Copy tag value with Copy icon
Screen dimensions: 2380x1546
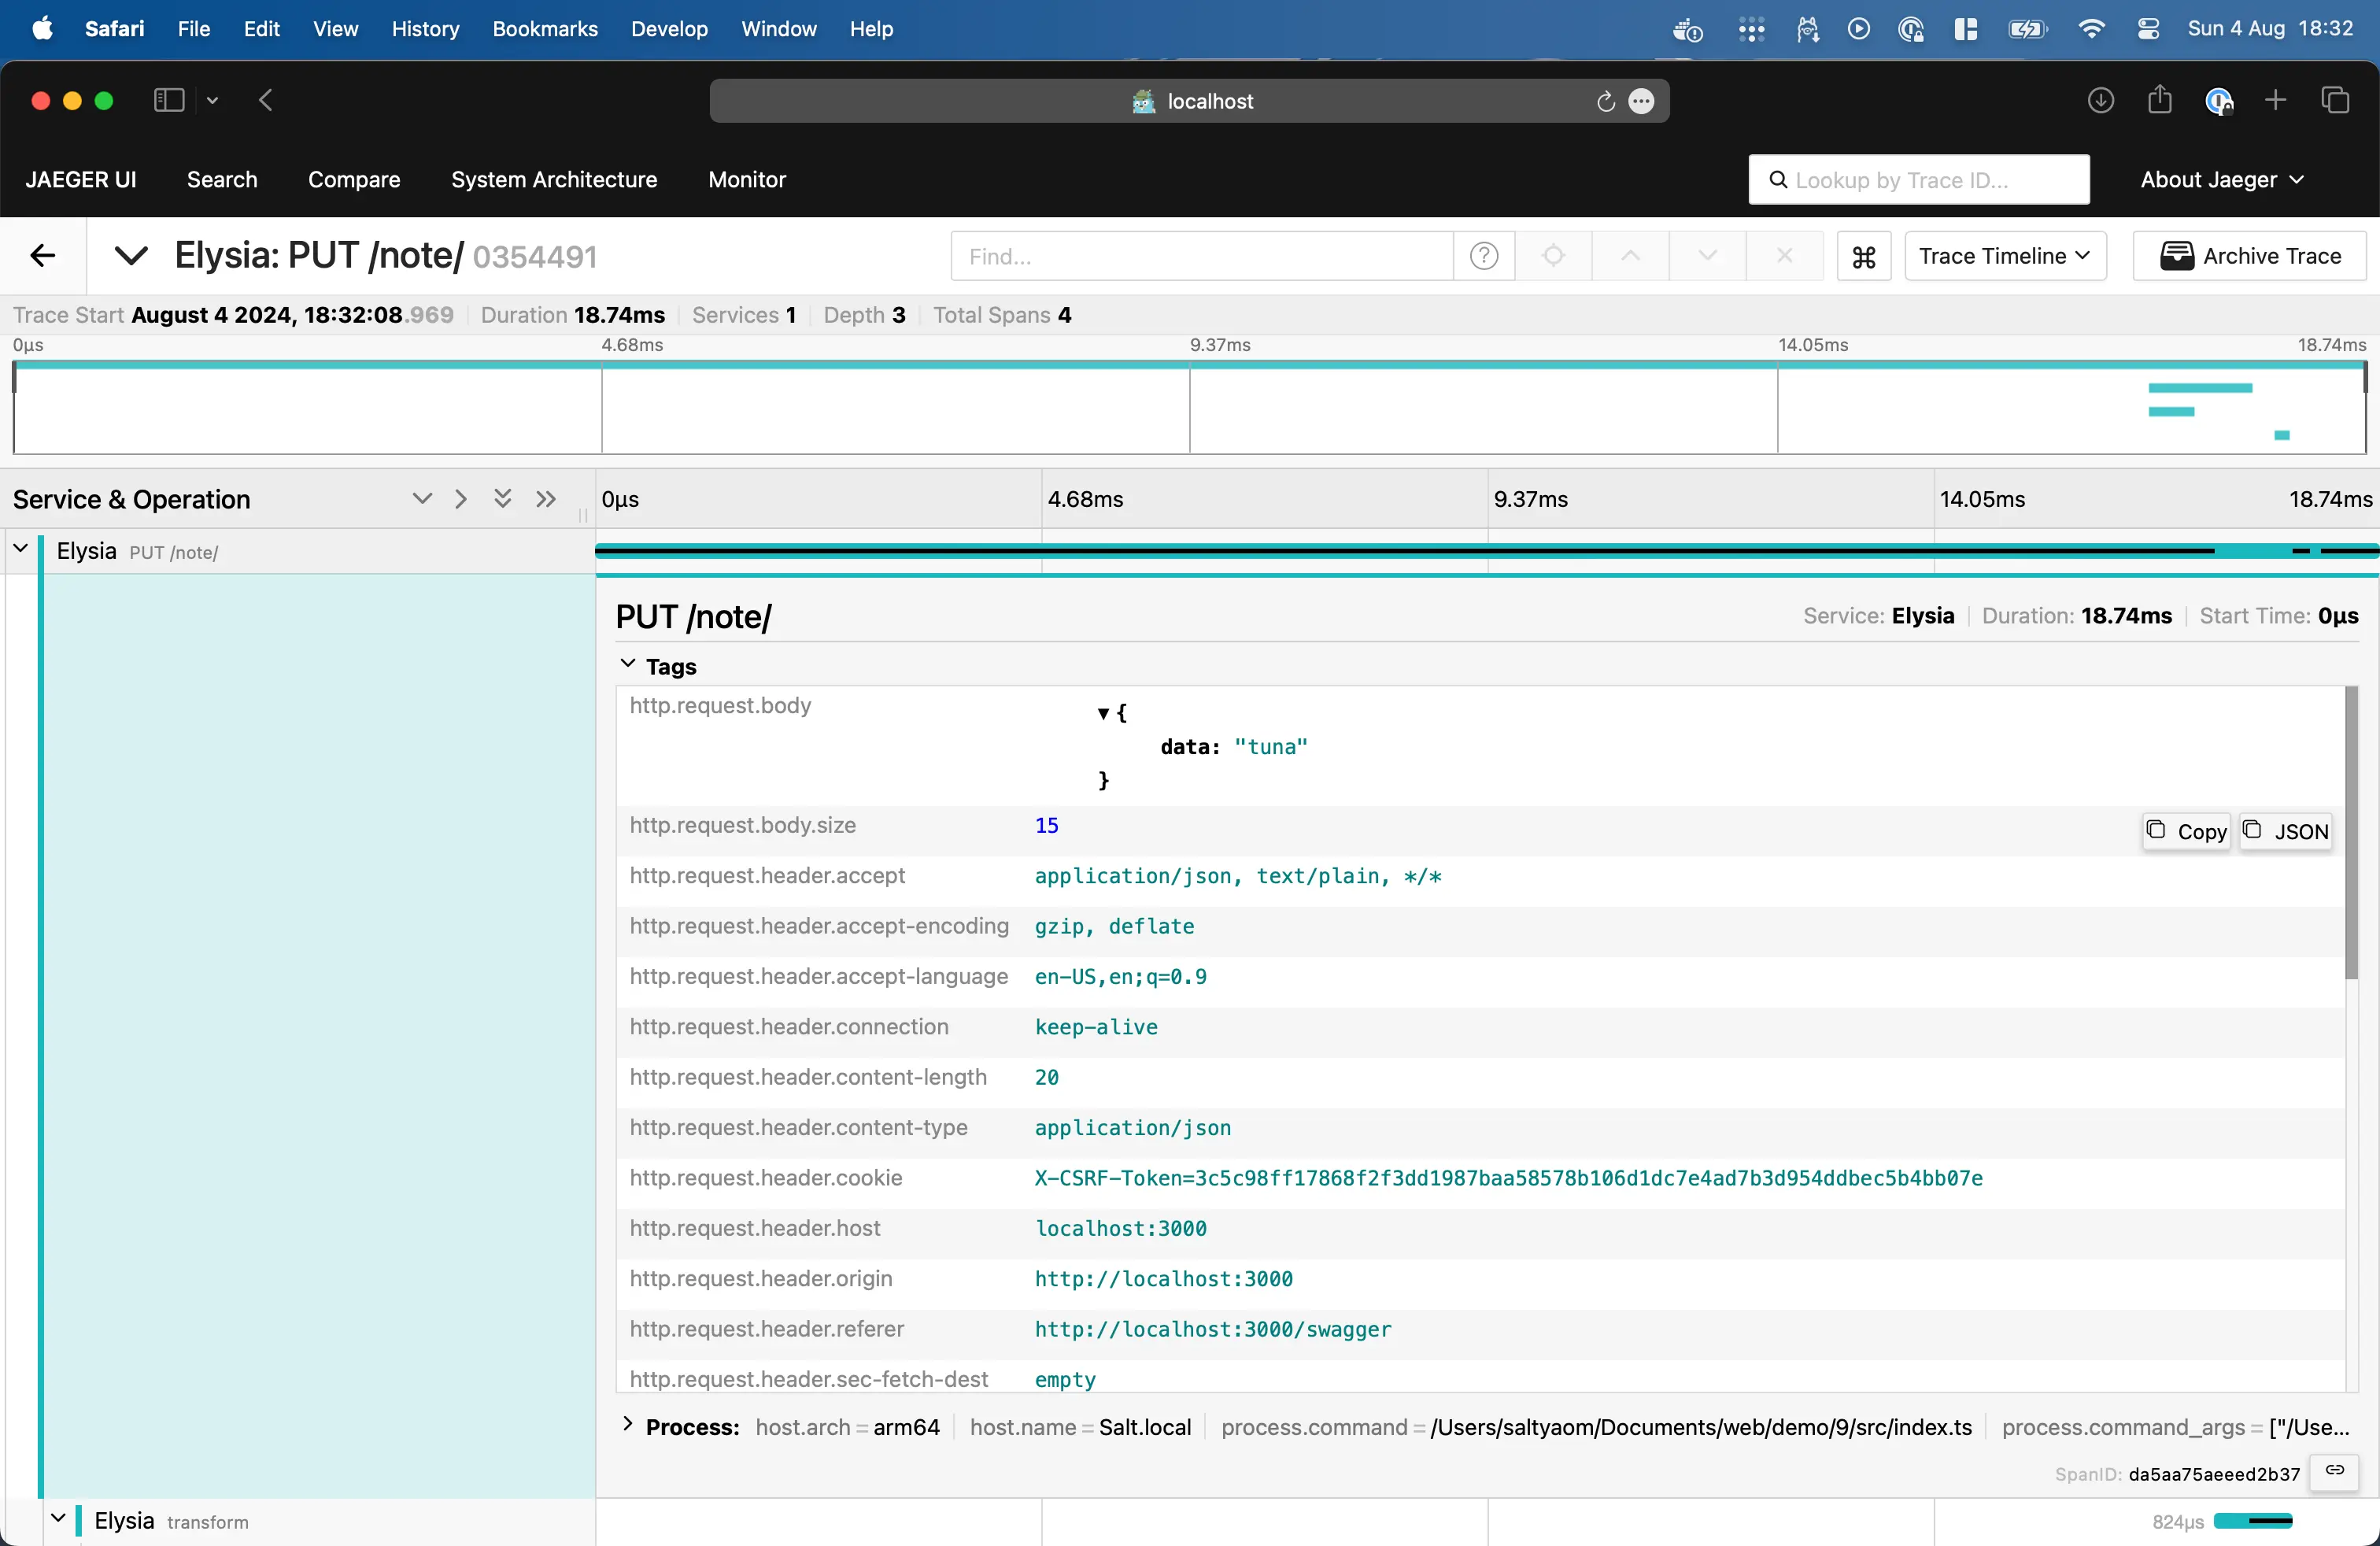tap(2187, 831)
